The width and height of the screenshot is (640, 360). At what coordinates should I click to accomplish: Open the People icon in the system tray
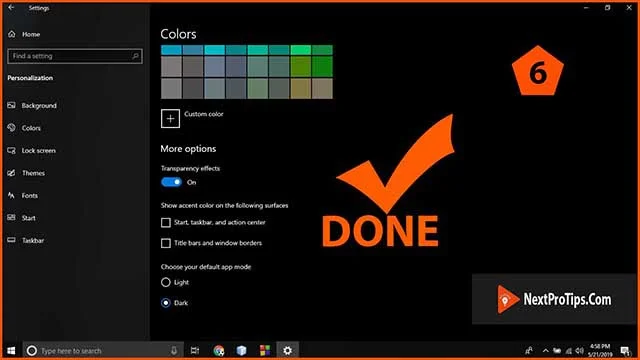pos(529,351)
